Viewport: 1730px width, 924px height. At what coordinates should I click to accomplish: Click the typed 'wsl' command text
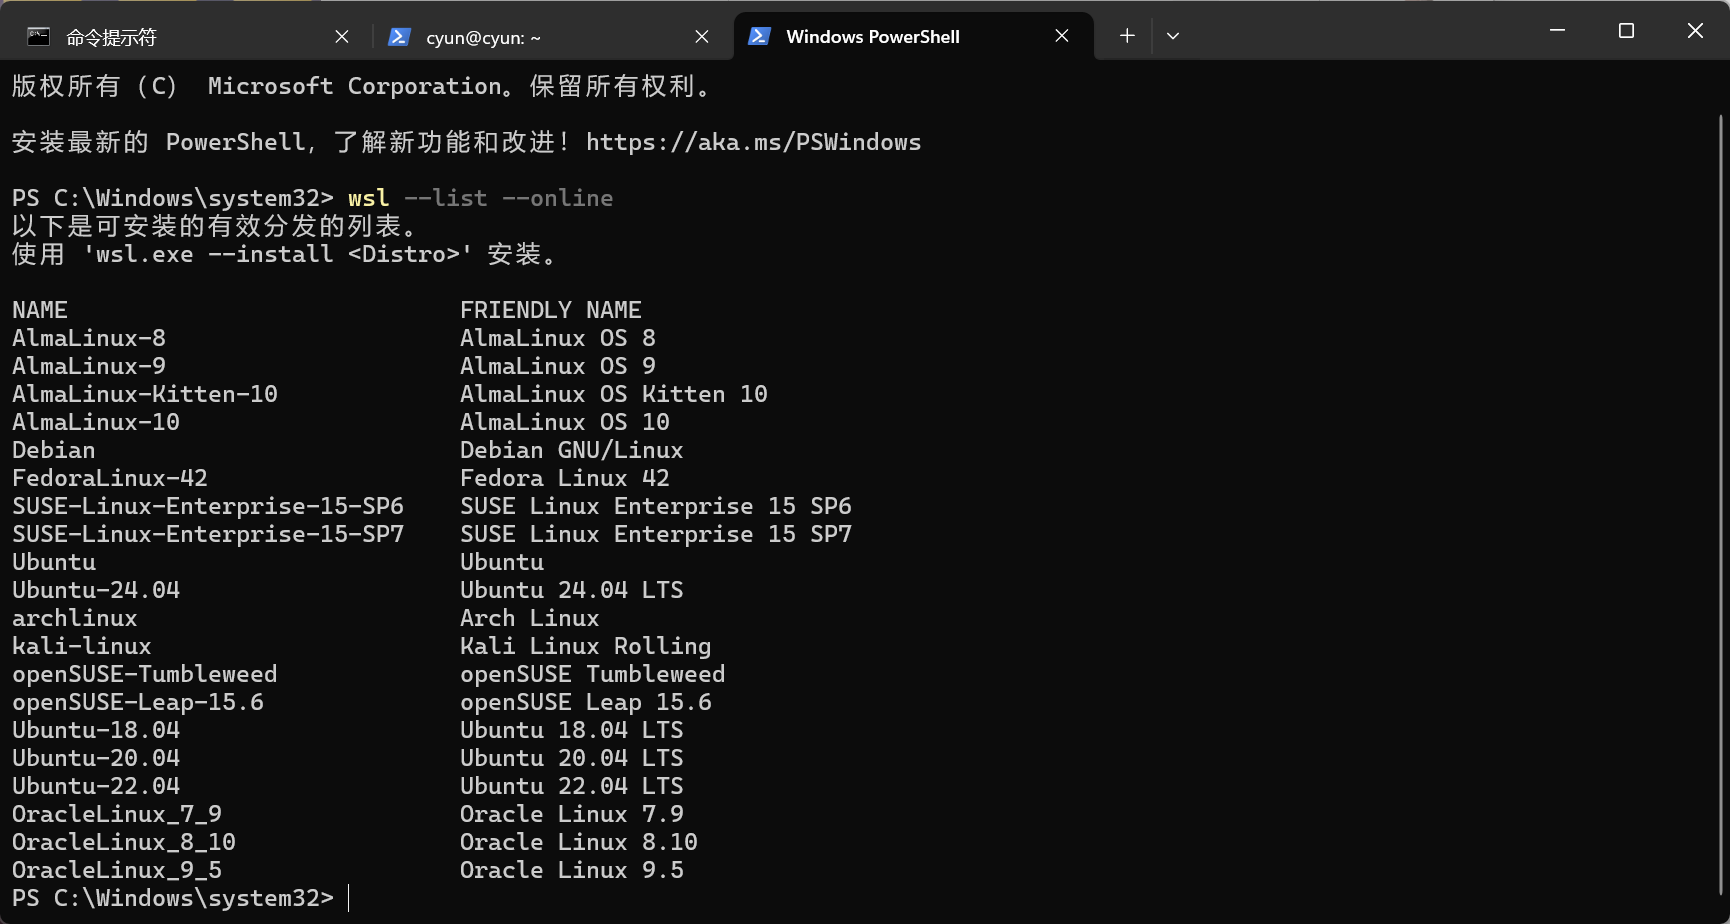coord(369,198)
